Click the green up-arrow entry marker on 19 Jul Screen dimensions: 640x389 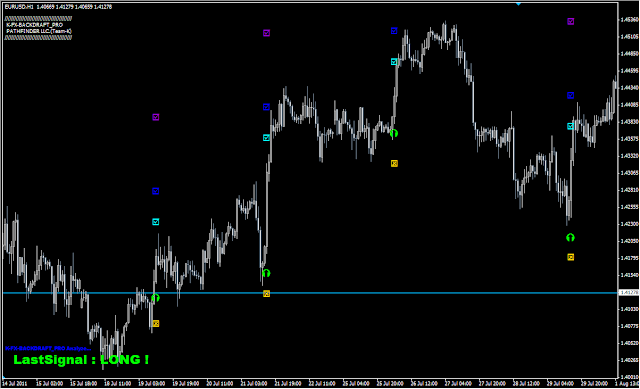155,298
